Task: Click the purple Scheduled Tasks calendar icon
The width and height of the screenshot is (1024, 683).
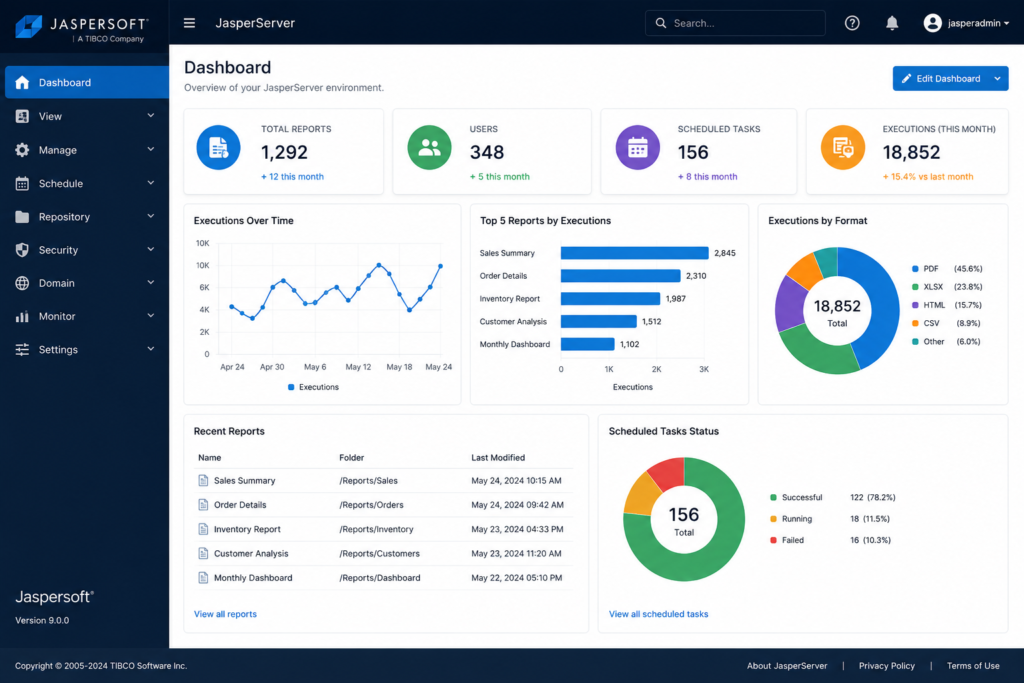Action: click(x=637, y=148)
